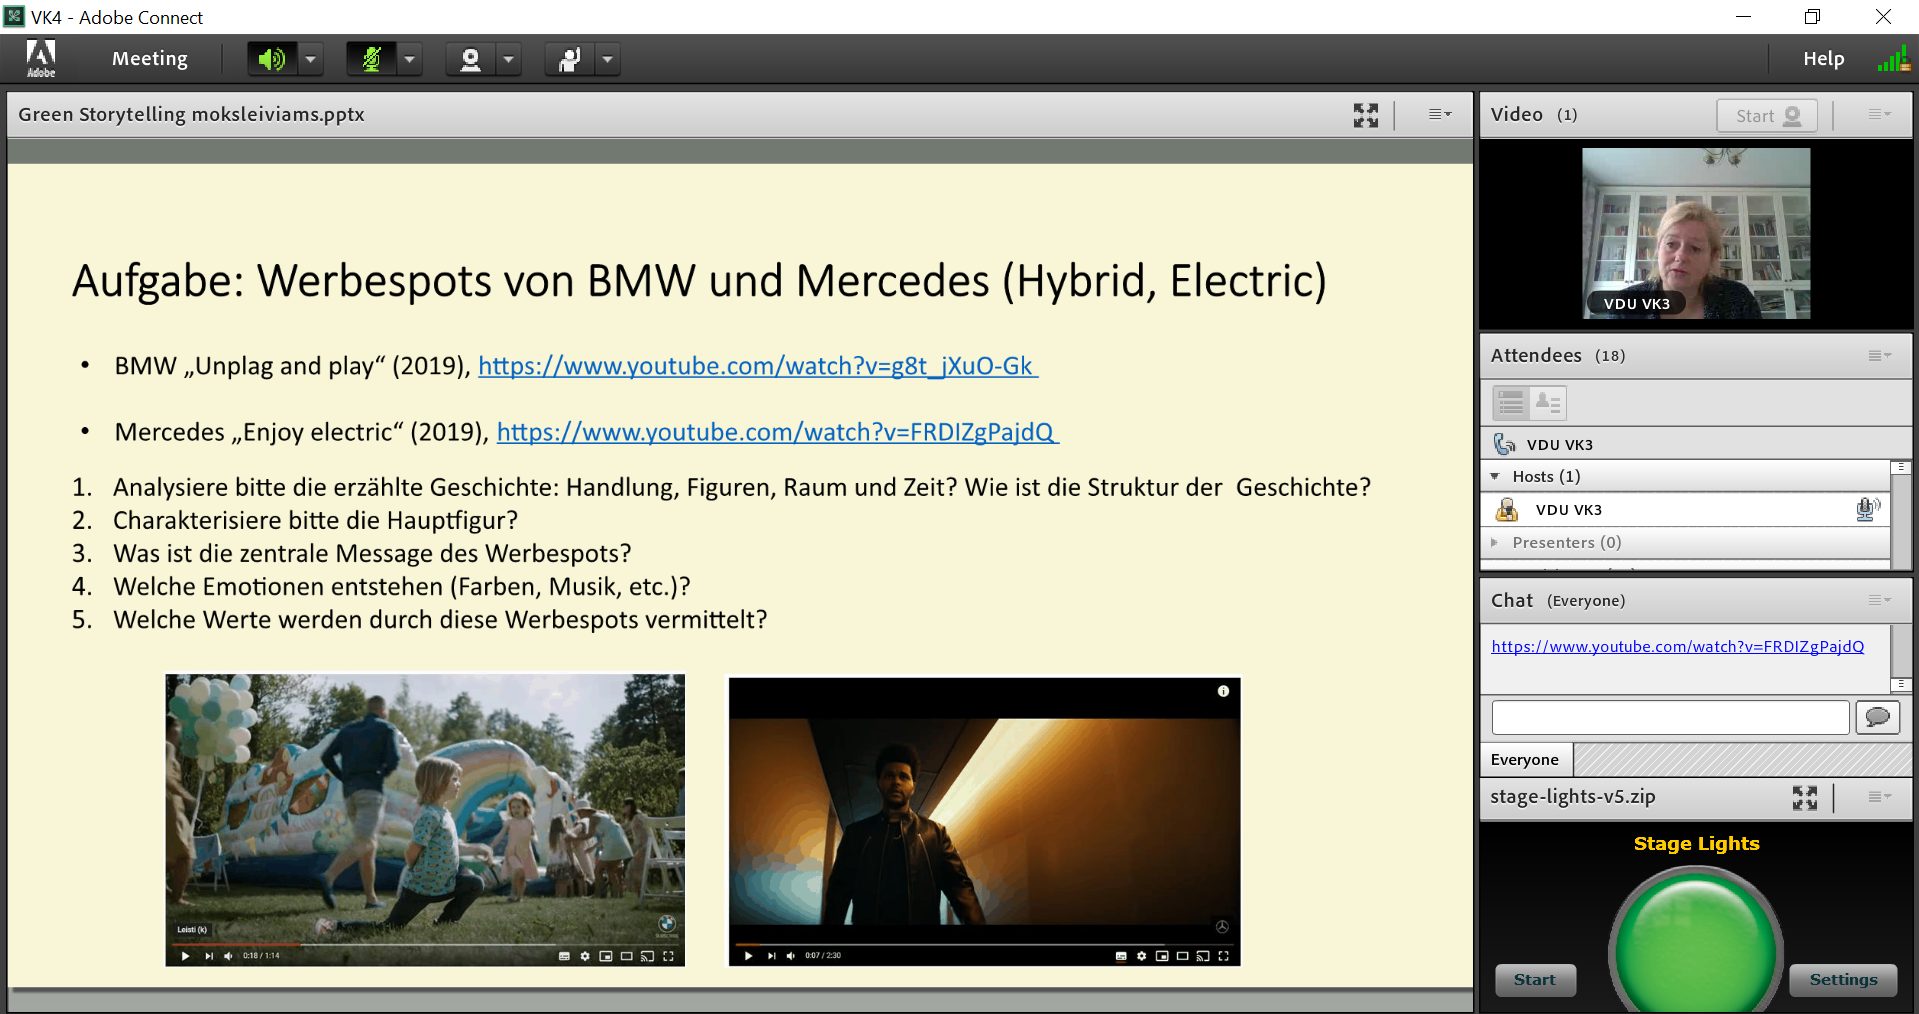Switch to attendee status view
The image size is (1919, 1014).
[1548, 403]
